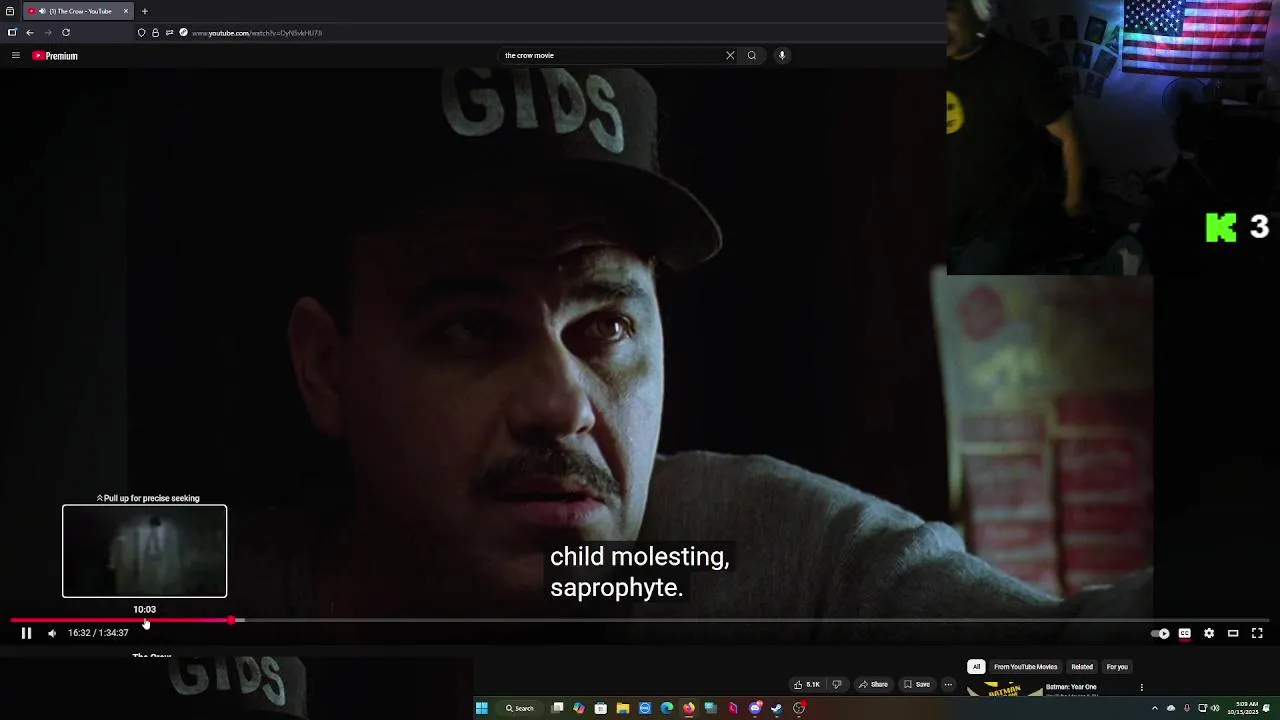The height and width of the screenshot is (720, 1280).
Task: Toggle browser sidebar panel icon
Action: pos(12,33)
